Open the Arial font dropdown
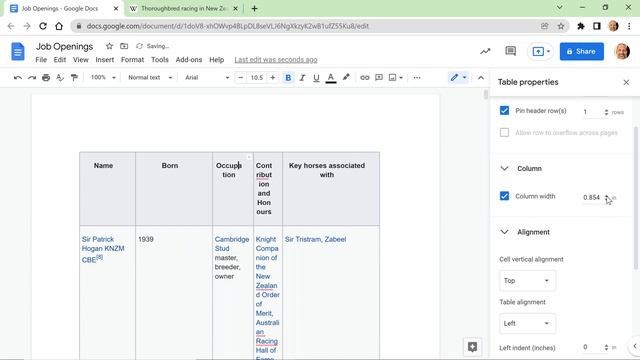The width and height of the screenshot is (640, 360). tap(207, 78)
